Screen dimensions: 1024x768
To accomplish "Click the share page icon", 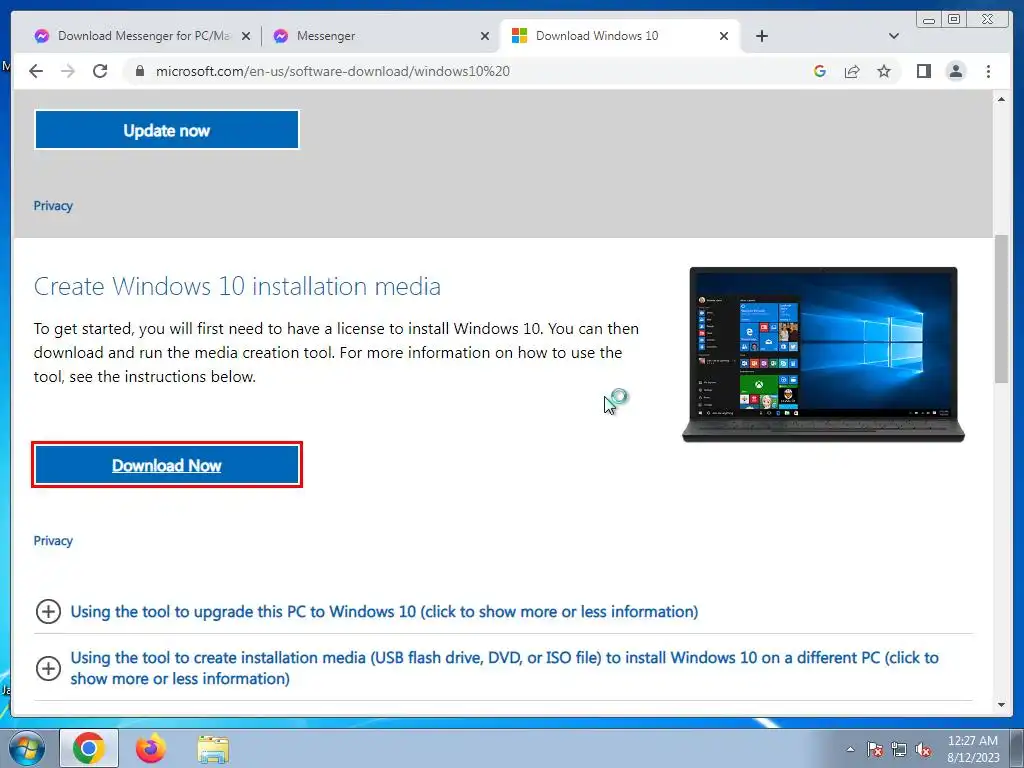I will (852, 71).
